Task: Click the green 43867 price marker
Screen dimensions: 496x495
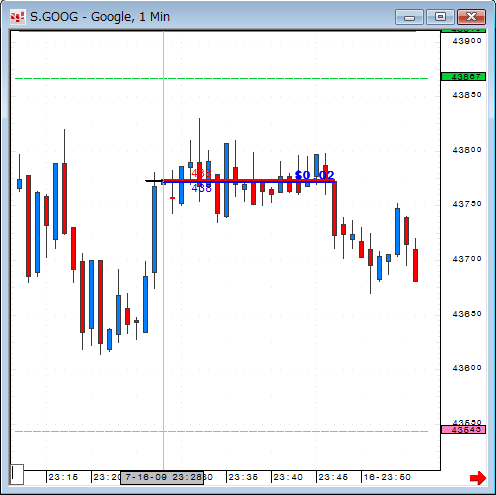Action: click(463, 77)
